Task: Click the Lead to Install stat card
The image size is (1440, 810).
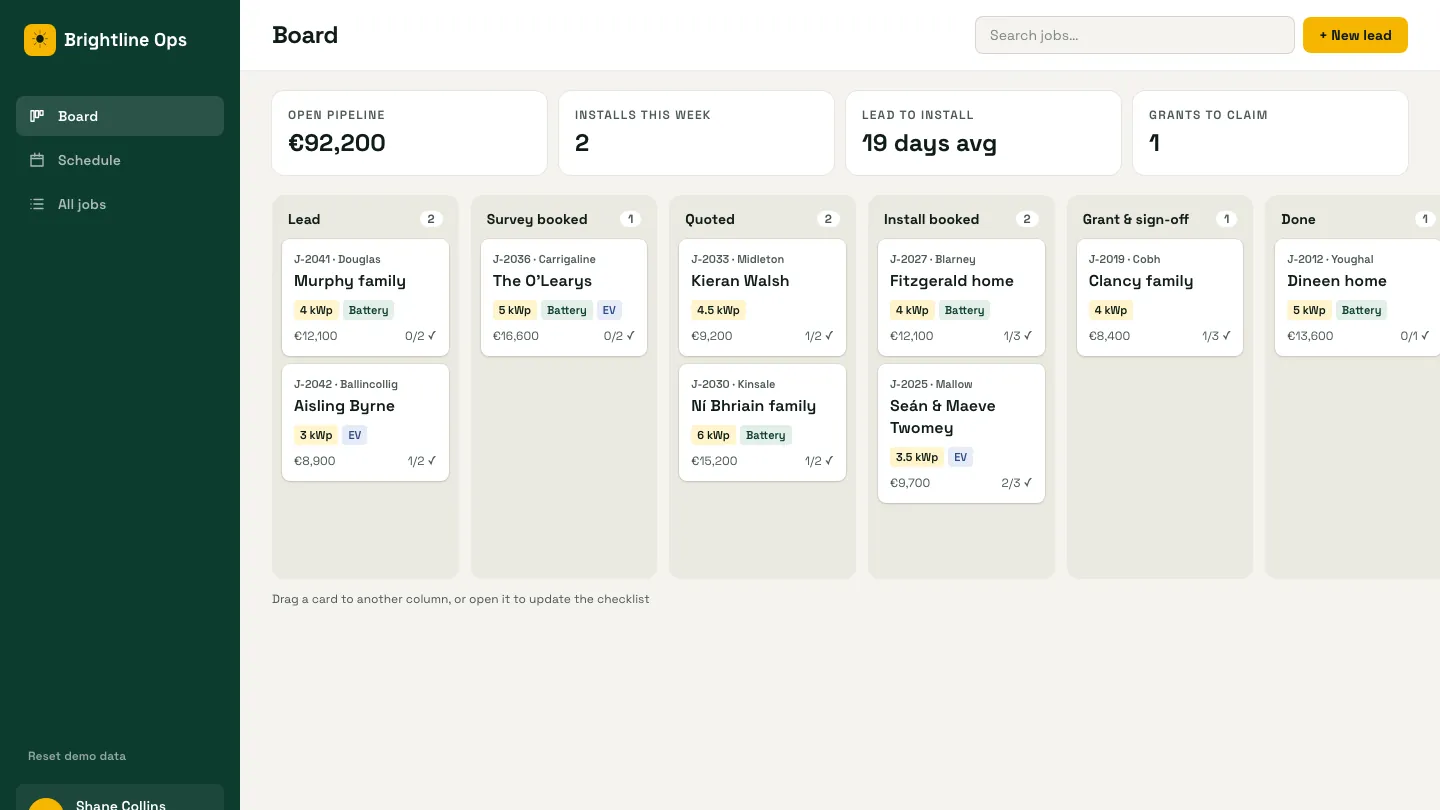Action: coord(983,133)
